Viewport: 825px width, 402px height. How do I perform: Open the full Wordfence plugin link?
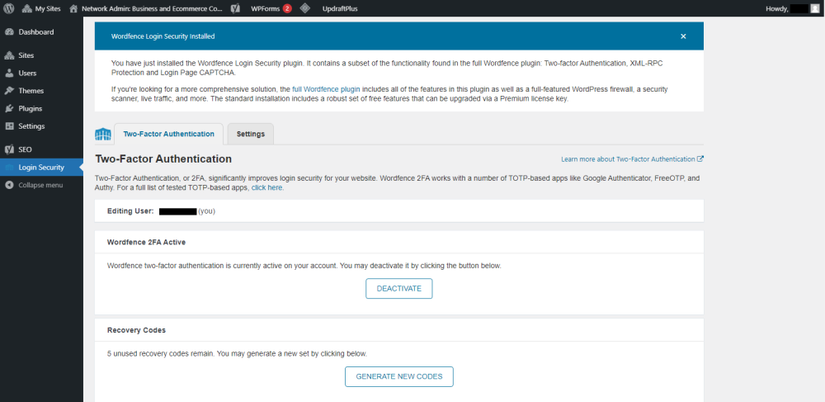pyautogui.click(x=326, y=89)
